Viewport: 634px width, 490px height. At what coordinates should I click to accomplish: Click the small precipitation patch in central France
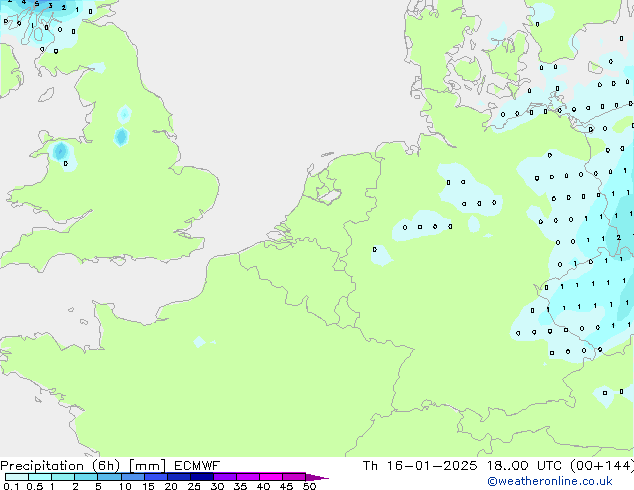[x=201, y=342]
